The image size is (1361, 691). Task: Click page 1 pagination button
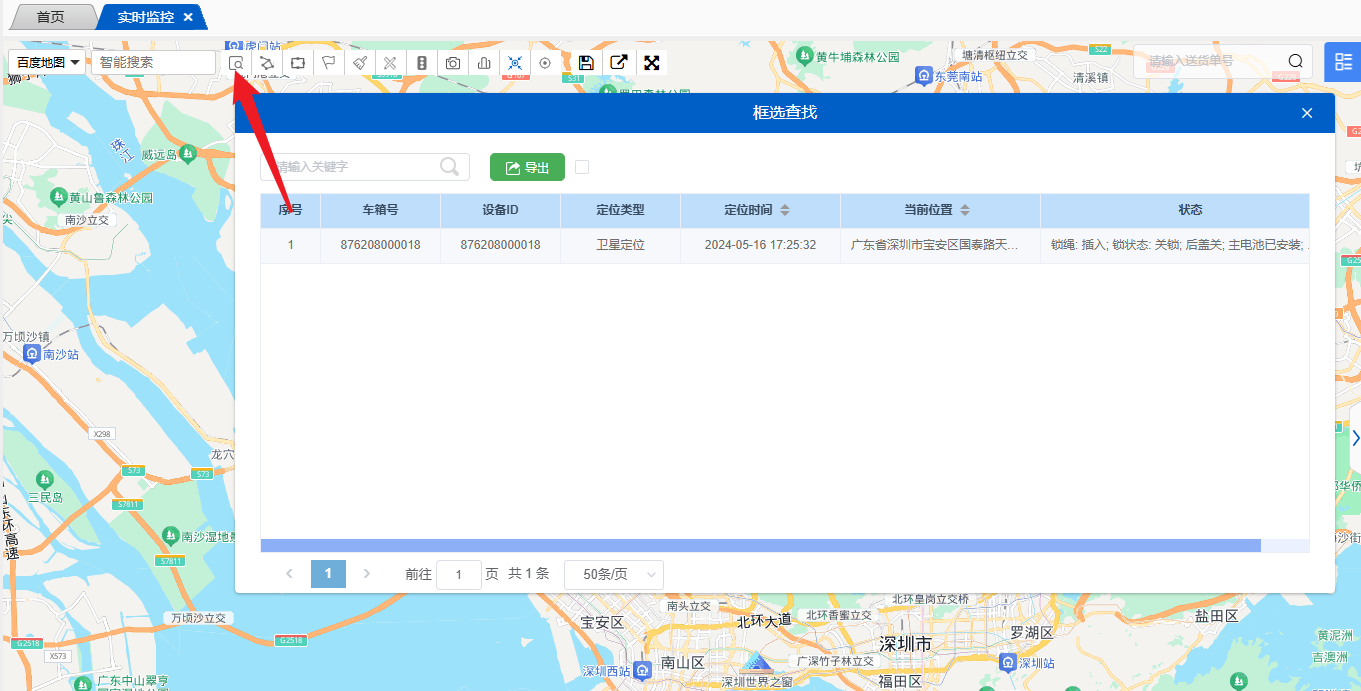[x=328, y=574]
